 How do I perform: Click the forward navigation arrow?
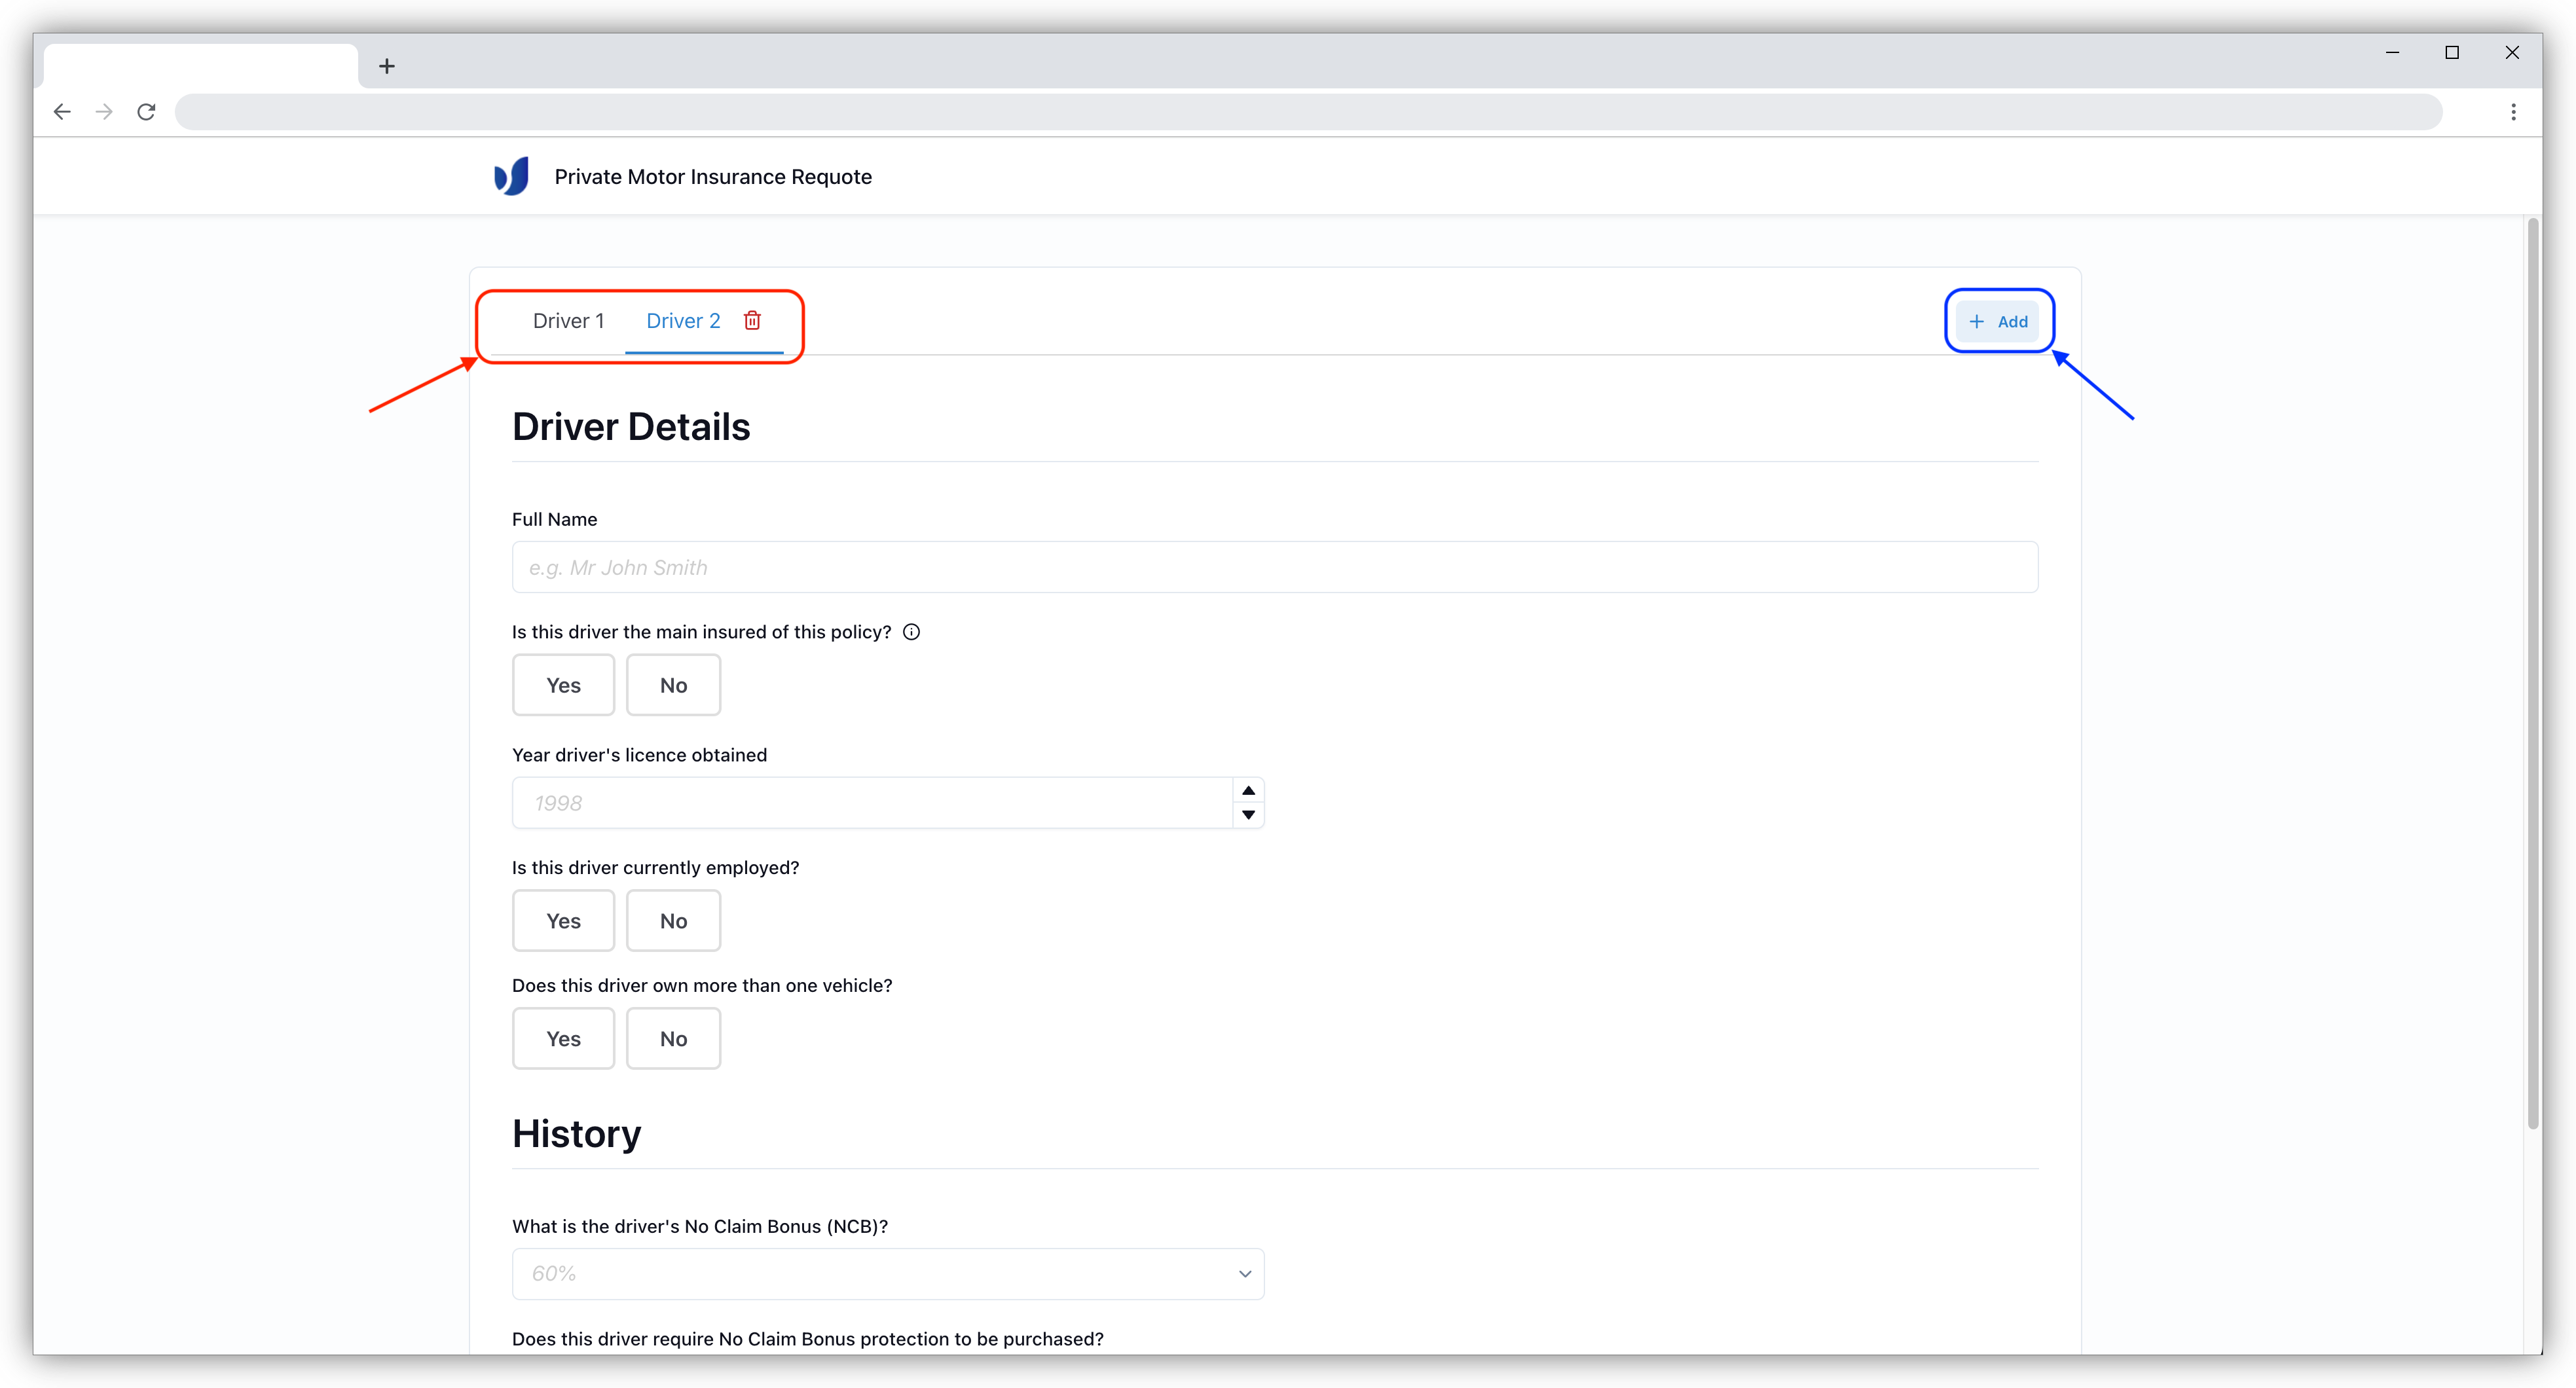click(104, 111)
